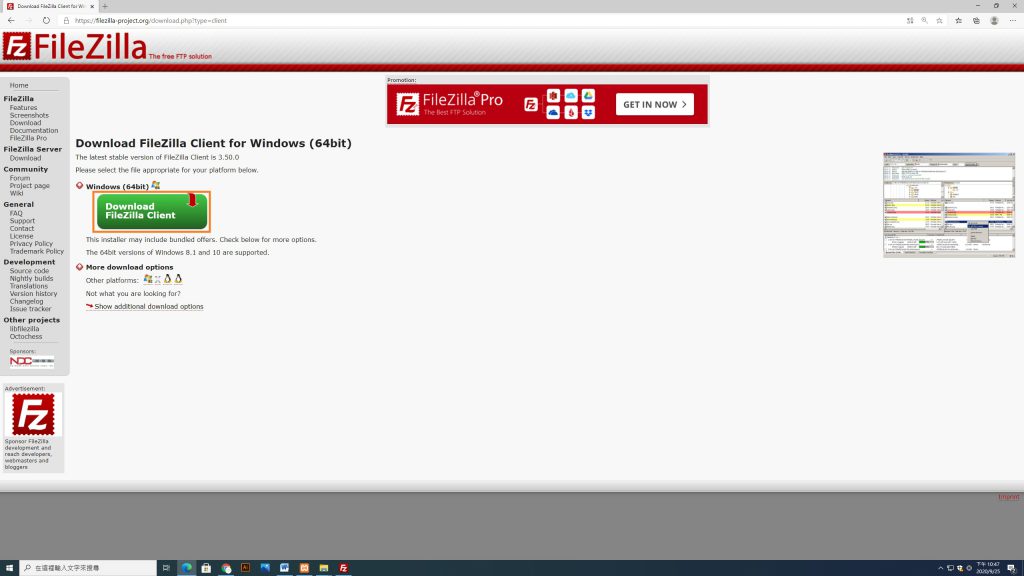This screenshot has width=1024, height=576.
Task: Open Task View on taskbar
Action: click(167, 568)
